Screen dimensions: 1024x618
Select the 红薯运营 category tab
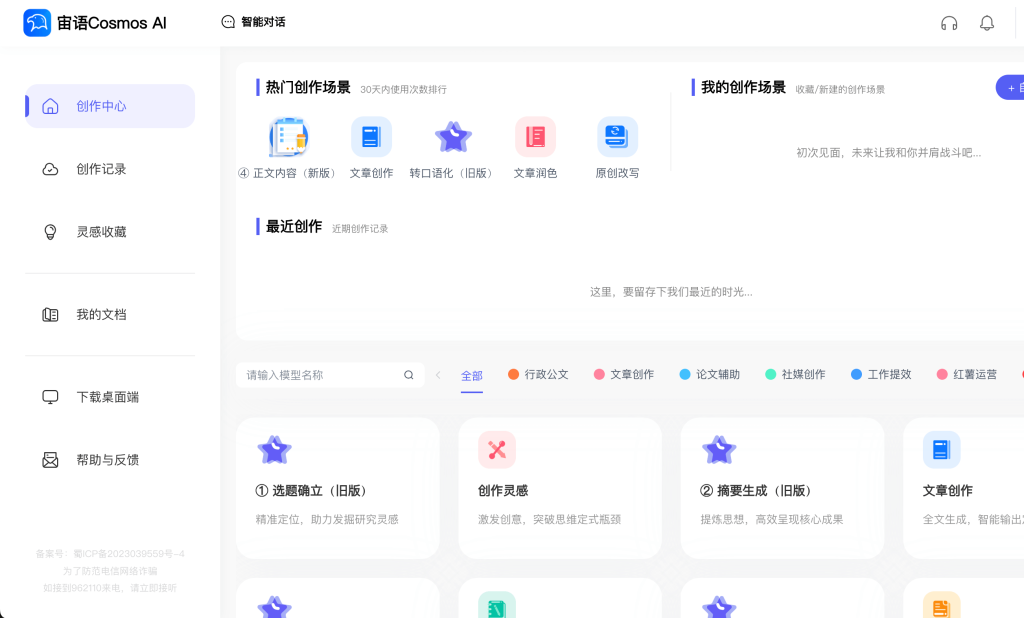[x=967, y=374]
